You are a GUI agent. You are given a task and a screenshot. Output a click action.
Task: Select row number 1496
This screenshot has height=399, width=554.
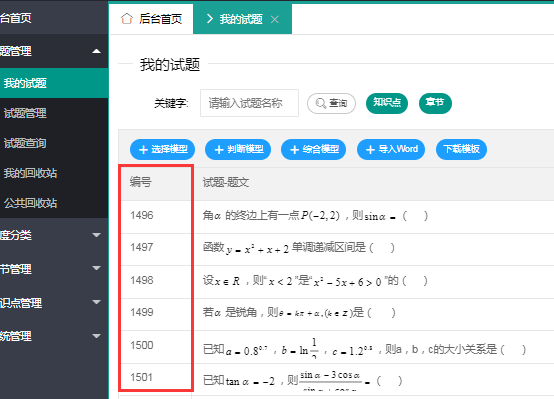pyautogui.click(x=142, y=215)
